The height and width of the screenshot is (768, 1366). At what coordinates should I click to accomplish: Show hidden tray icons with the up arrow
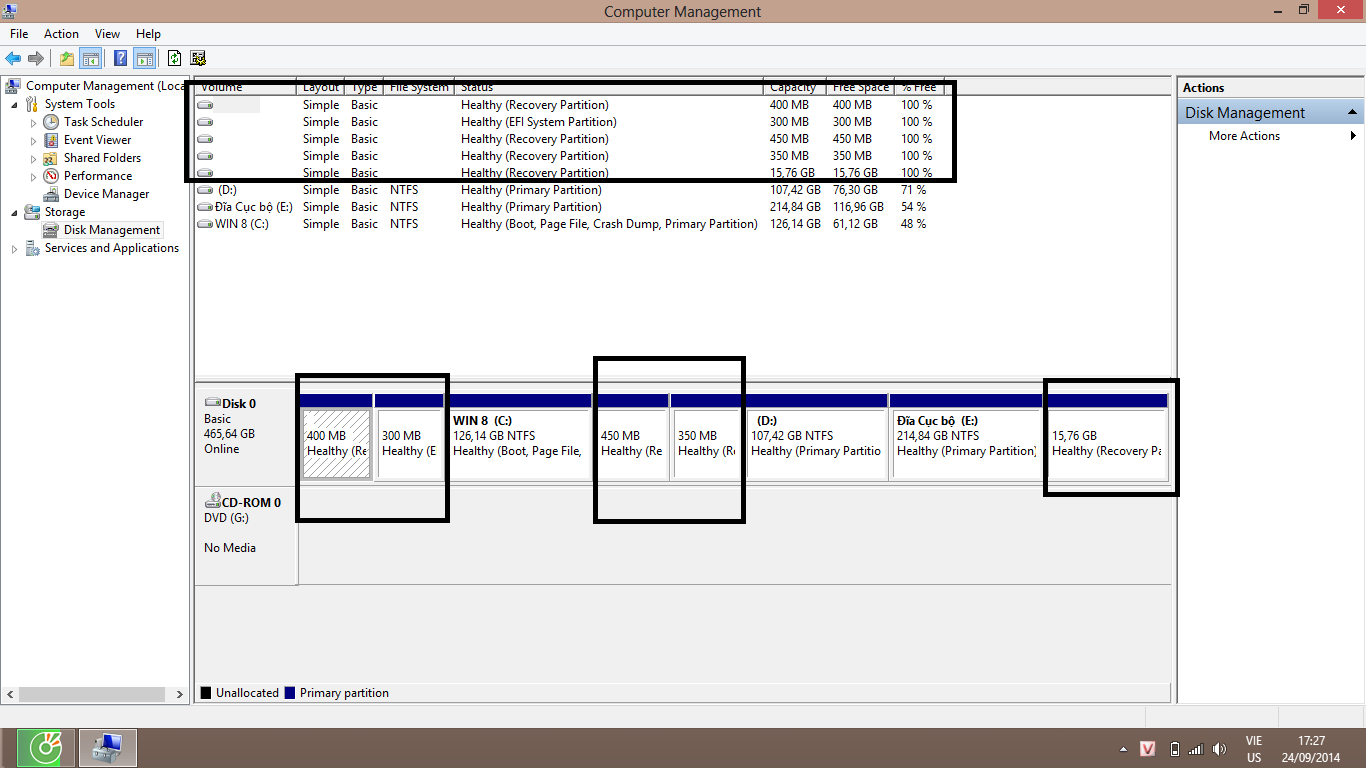[x=1125, y=749]
